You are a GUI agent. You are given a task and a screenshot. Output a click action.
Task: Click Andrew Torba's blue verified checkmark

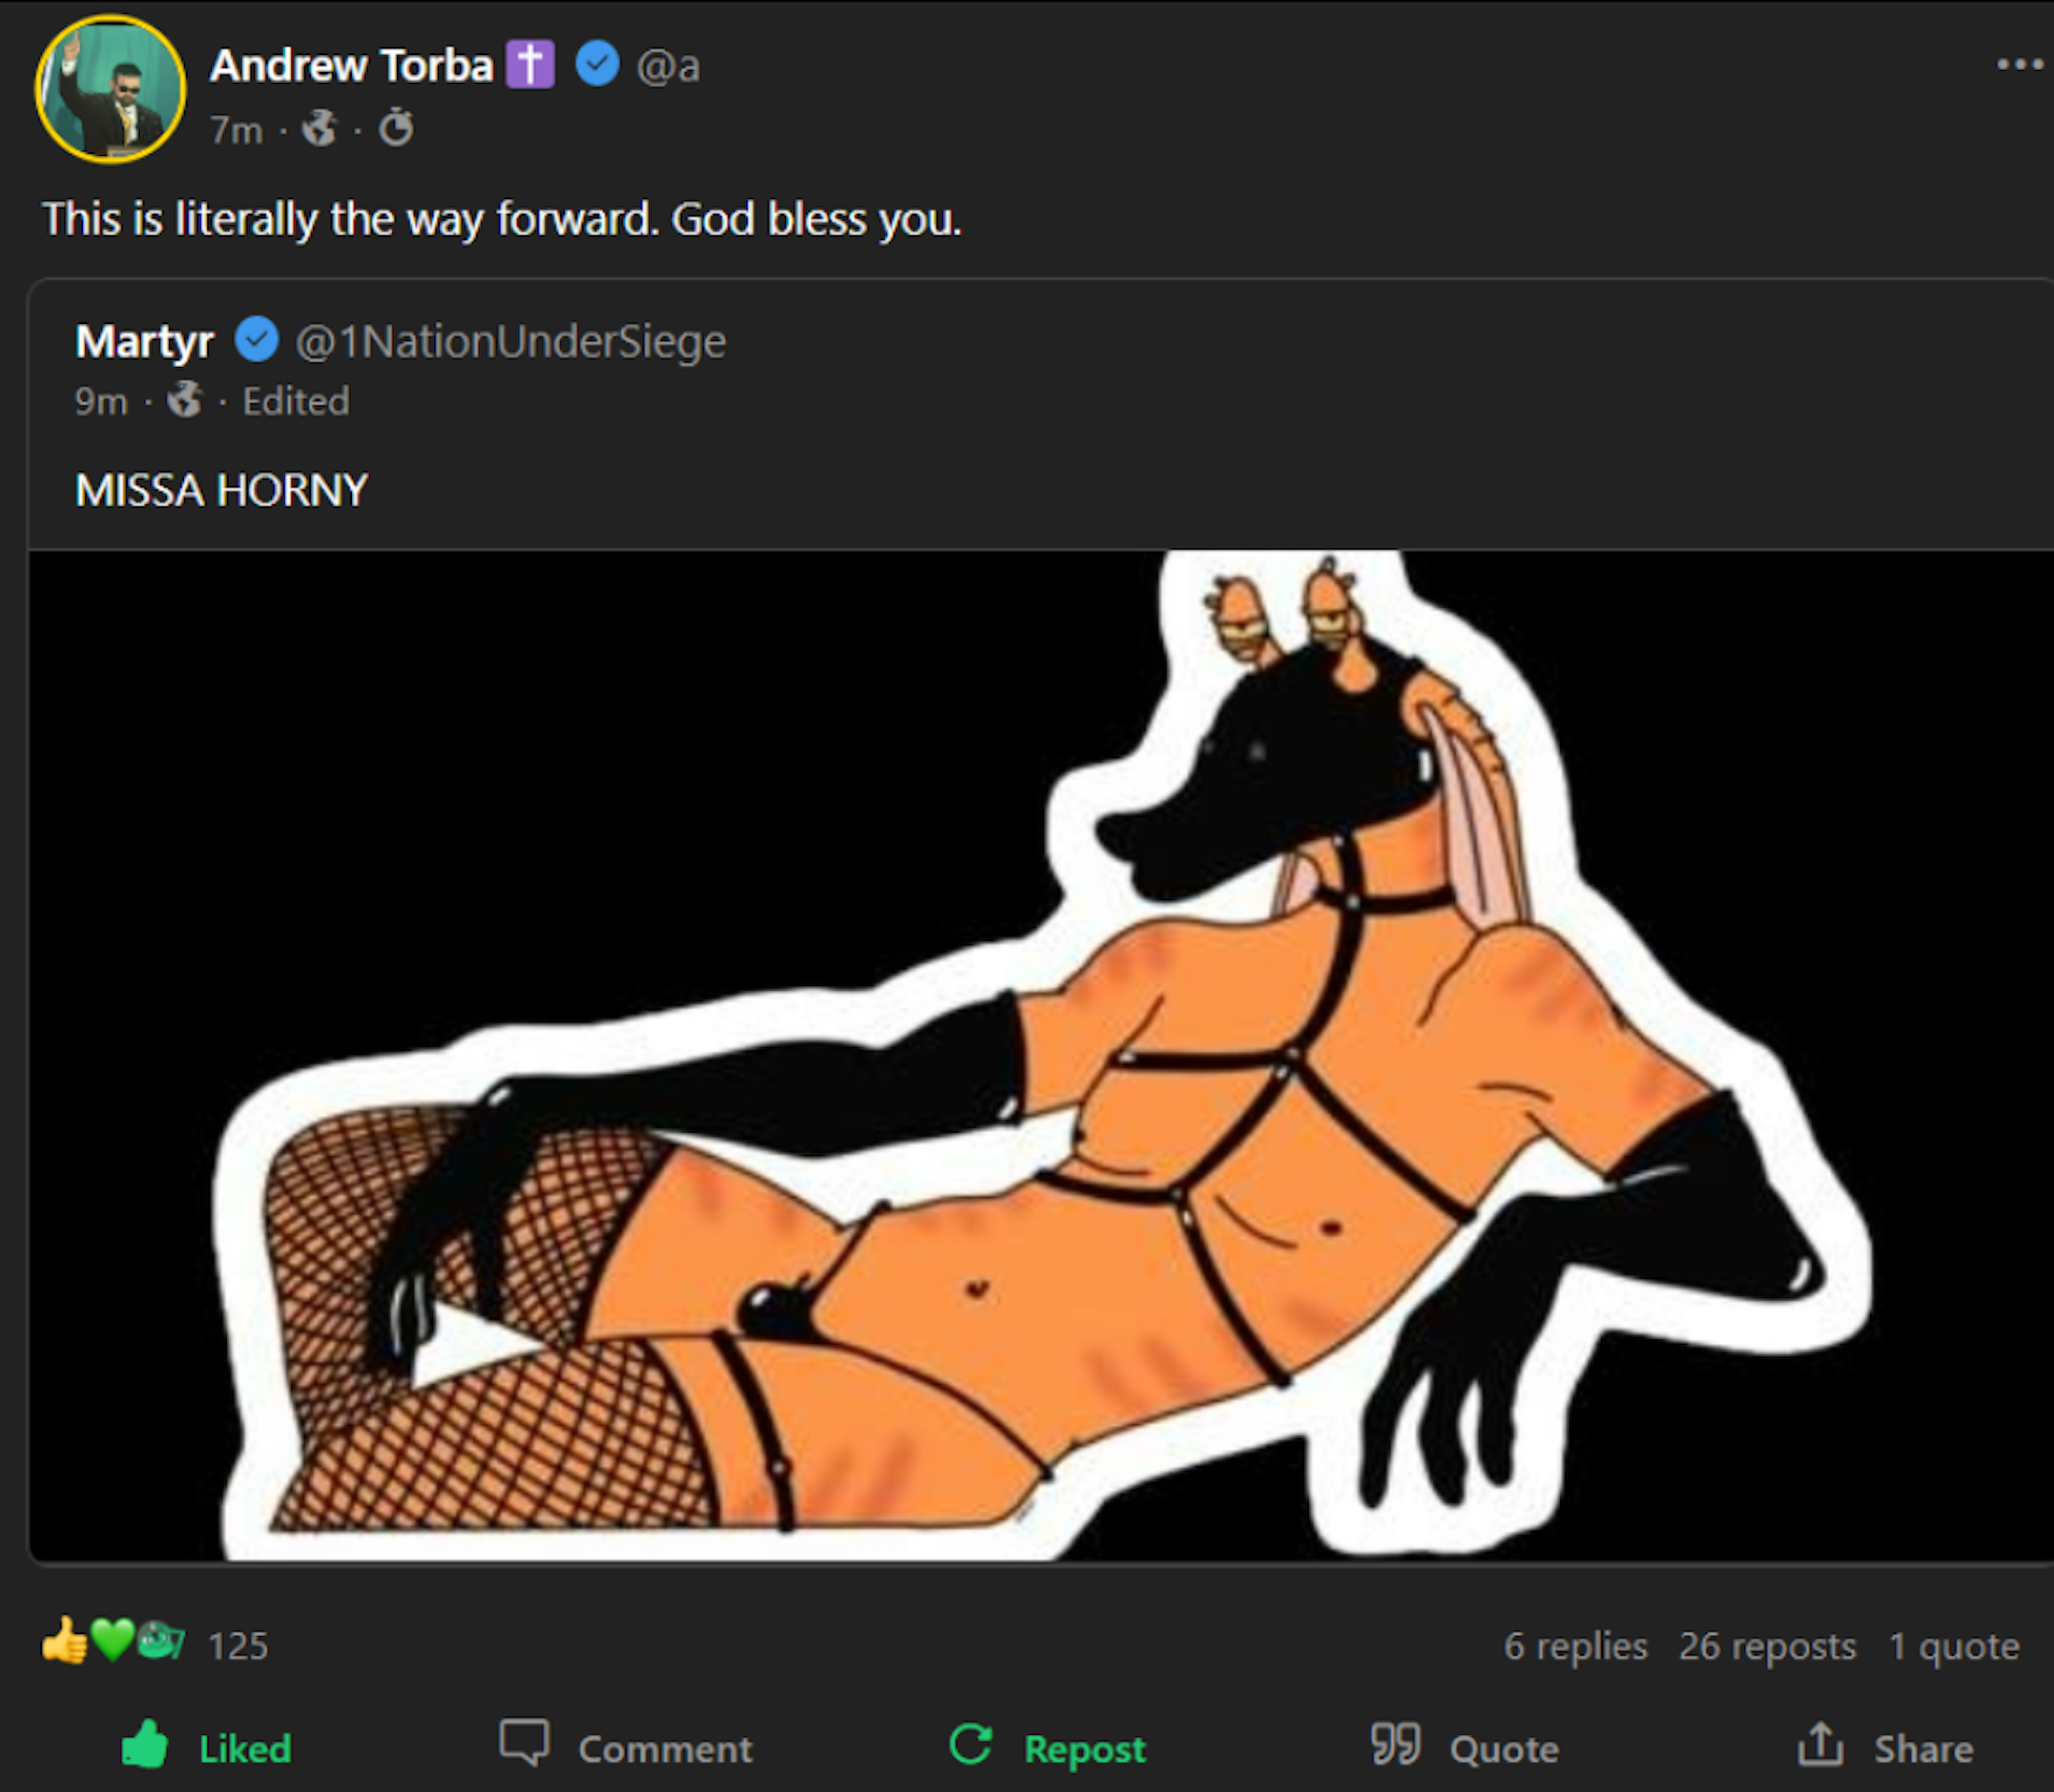coord(597,64)
